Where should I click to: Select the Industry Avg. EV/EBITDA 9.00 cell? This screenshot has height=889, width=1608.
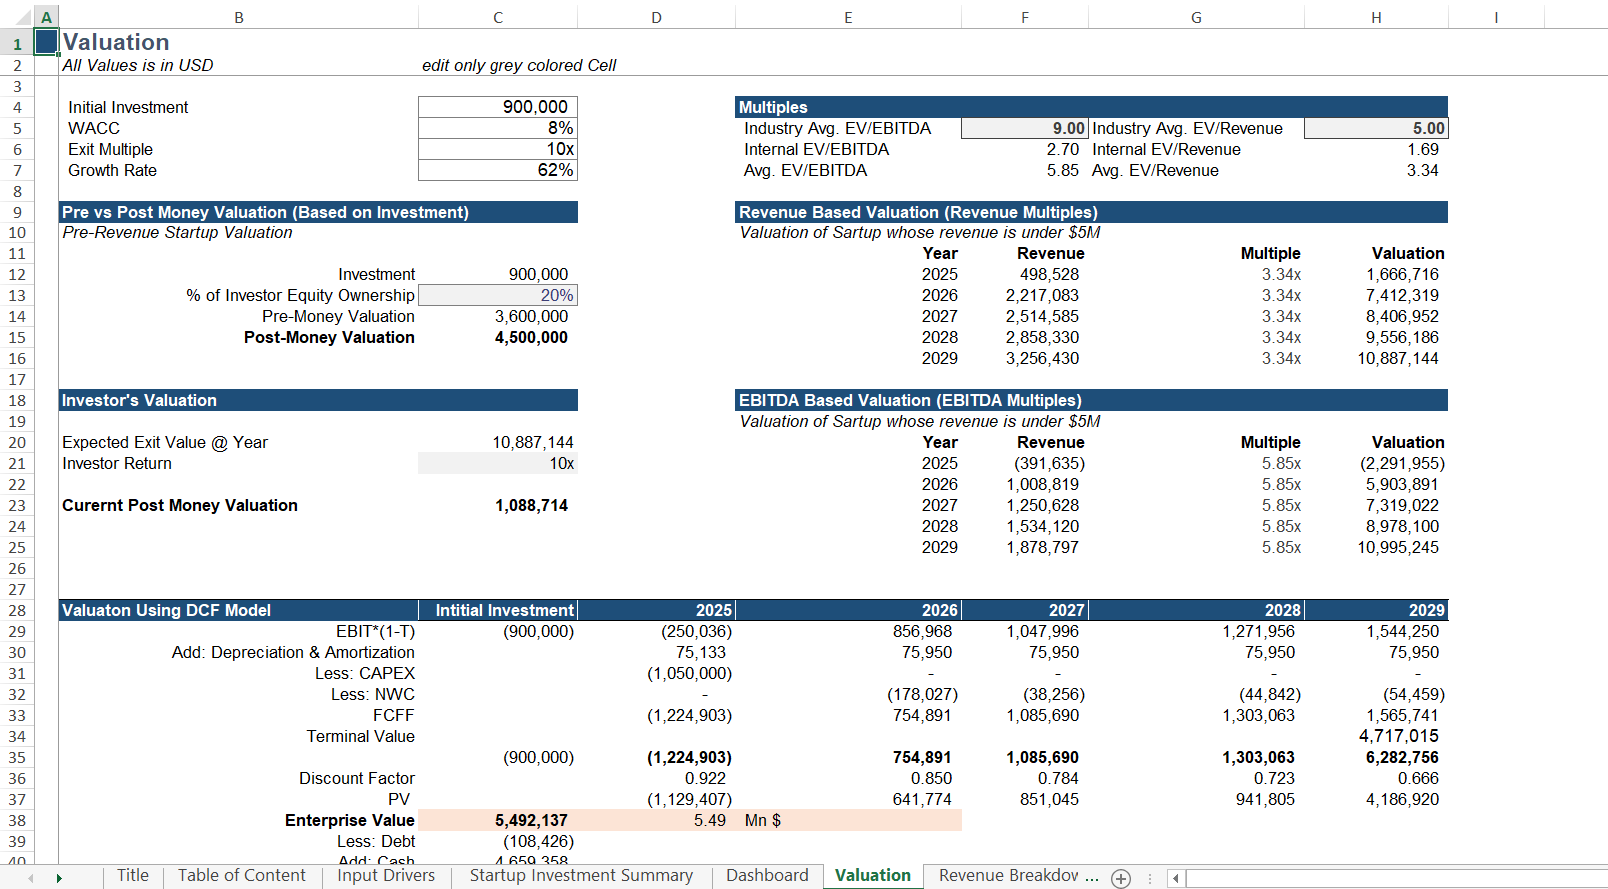[x=1025, y=128]
